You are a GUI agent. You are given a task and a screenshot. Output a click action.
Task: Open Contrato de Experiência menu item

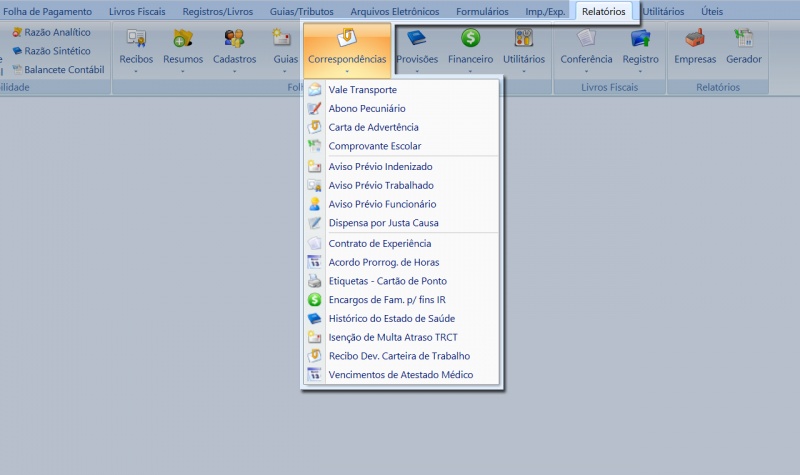coord(379,243)
